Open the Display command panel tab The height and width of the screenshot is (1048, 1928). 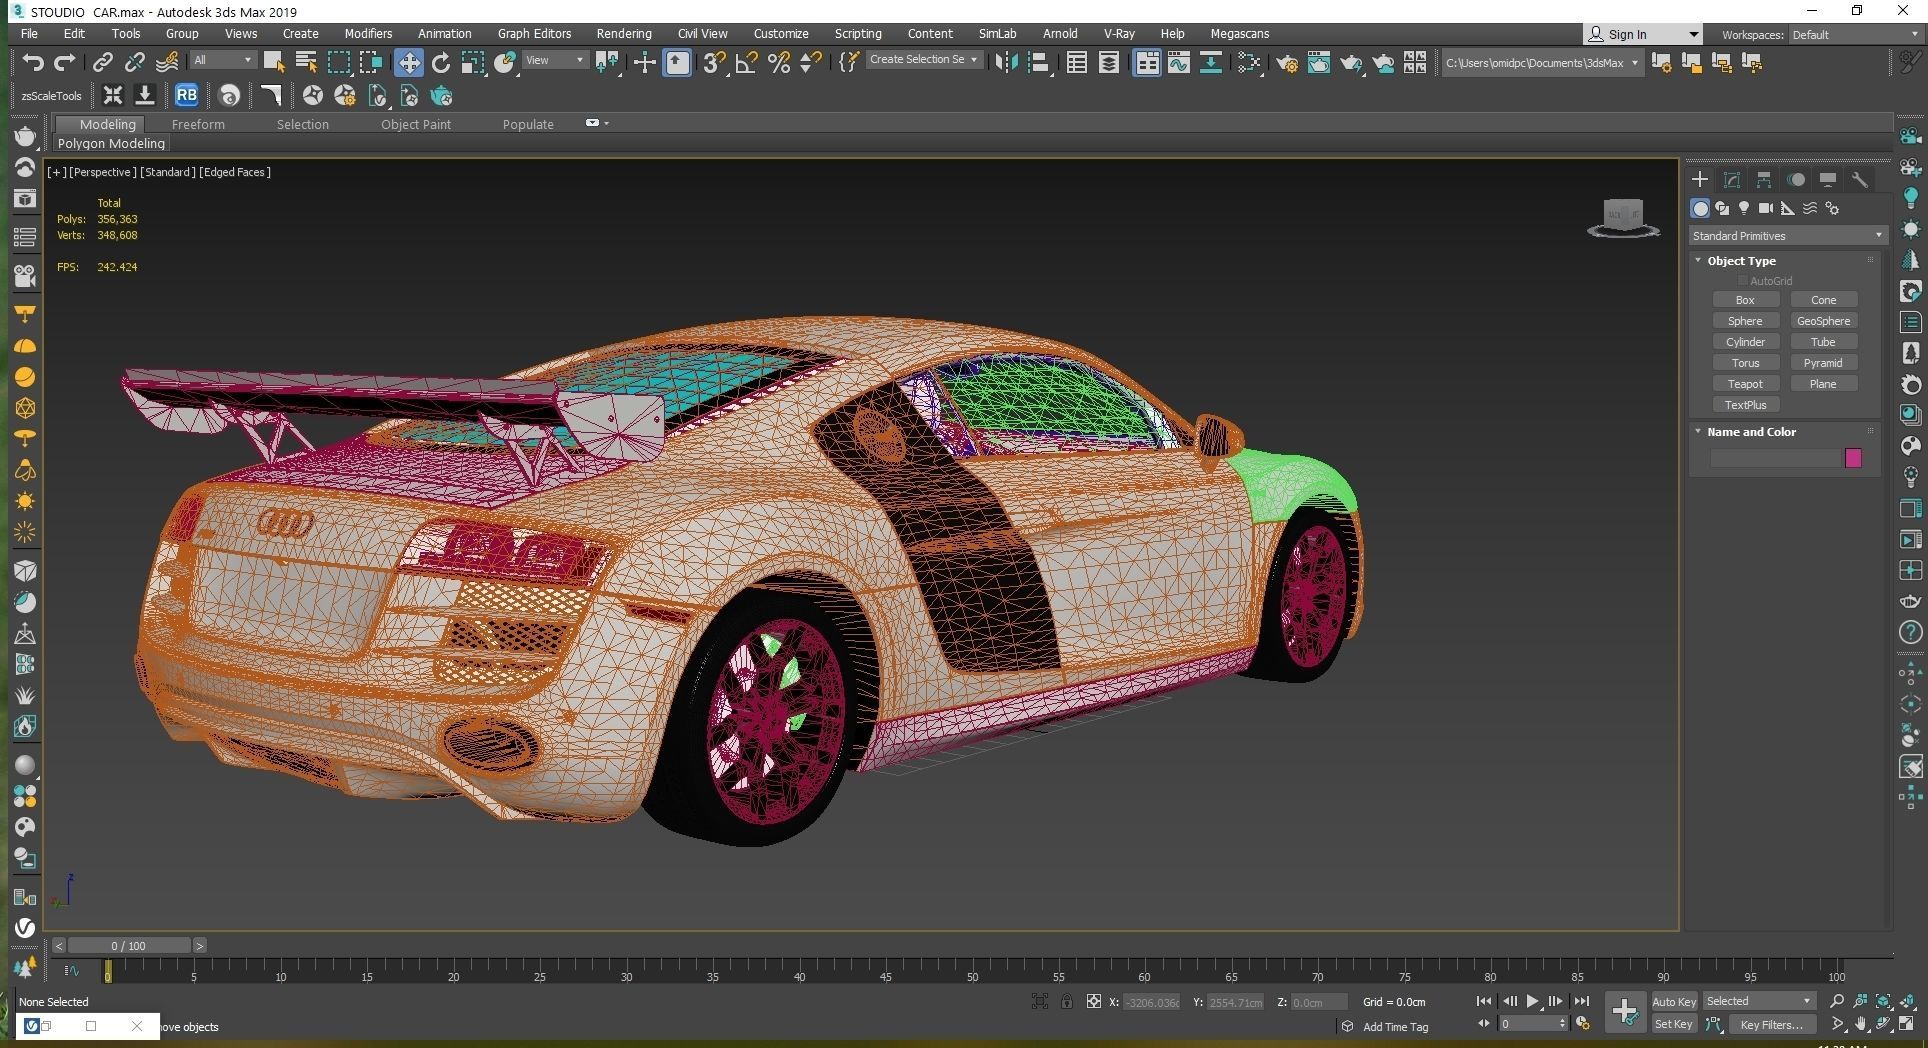point(1828,180)
